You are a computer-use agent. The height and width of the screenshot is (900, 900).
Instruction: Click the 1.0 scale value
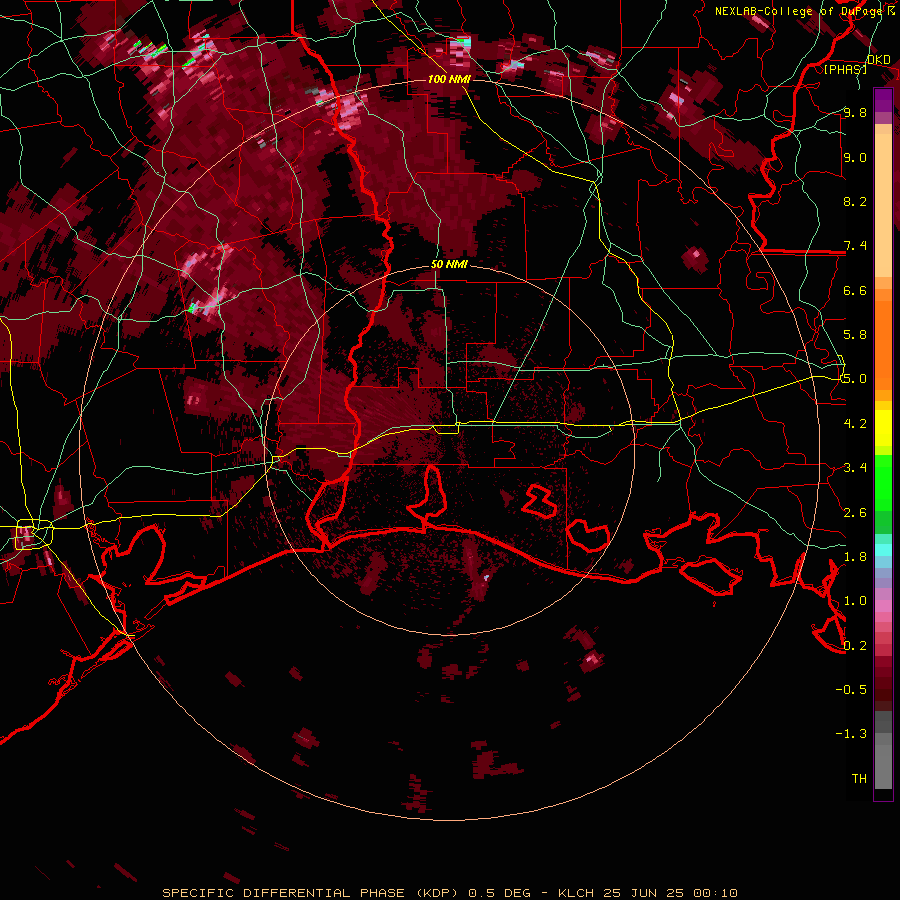pyautogui.click(x=855, y=601)
